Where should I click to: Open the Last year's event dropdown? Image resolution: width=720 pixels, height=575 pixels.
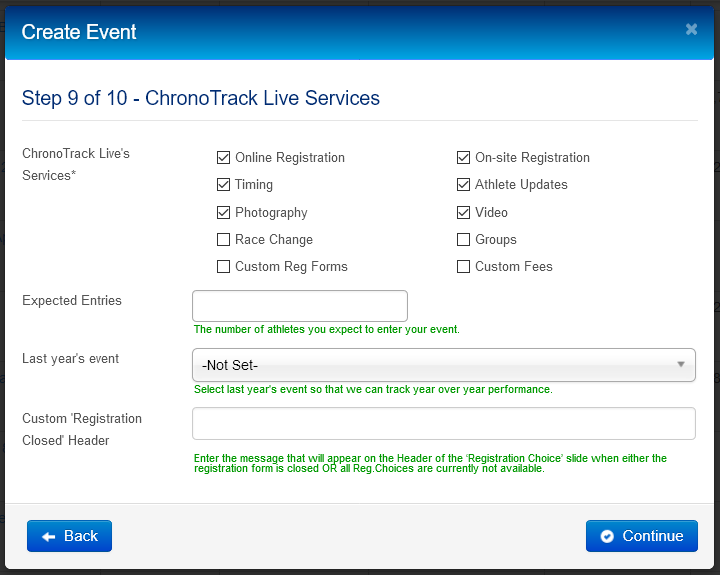[x=444, y=365]
